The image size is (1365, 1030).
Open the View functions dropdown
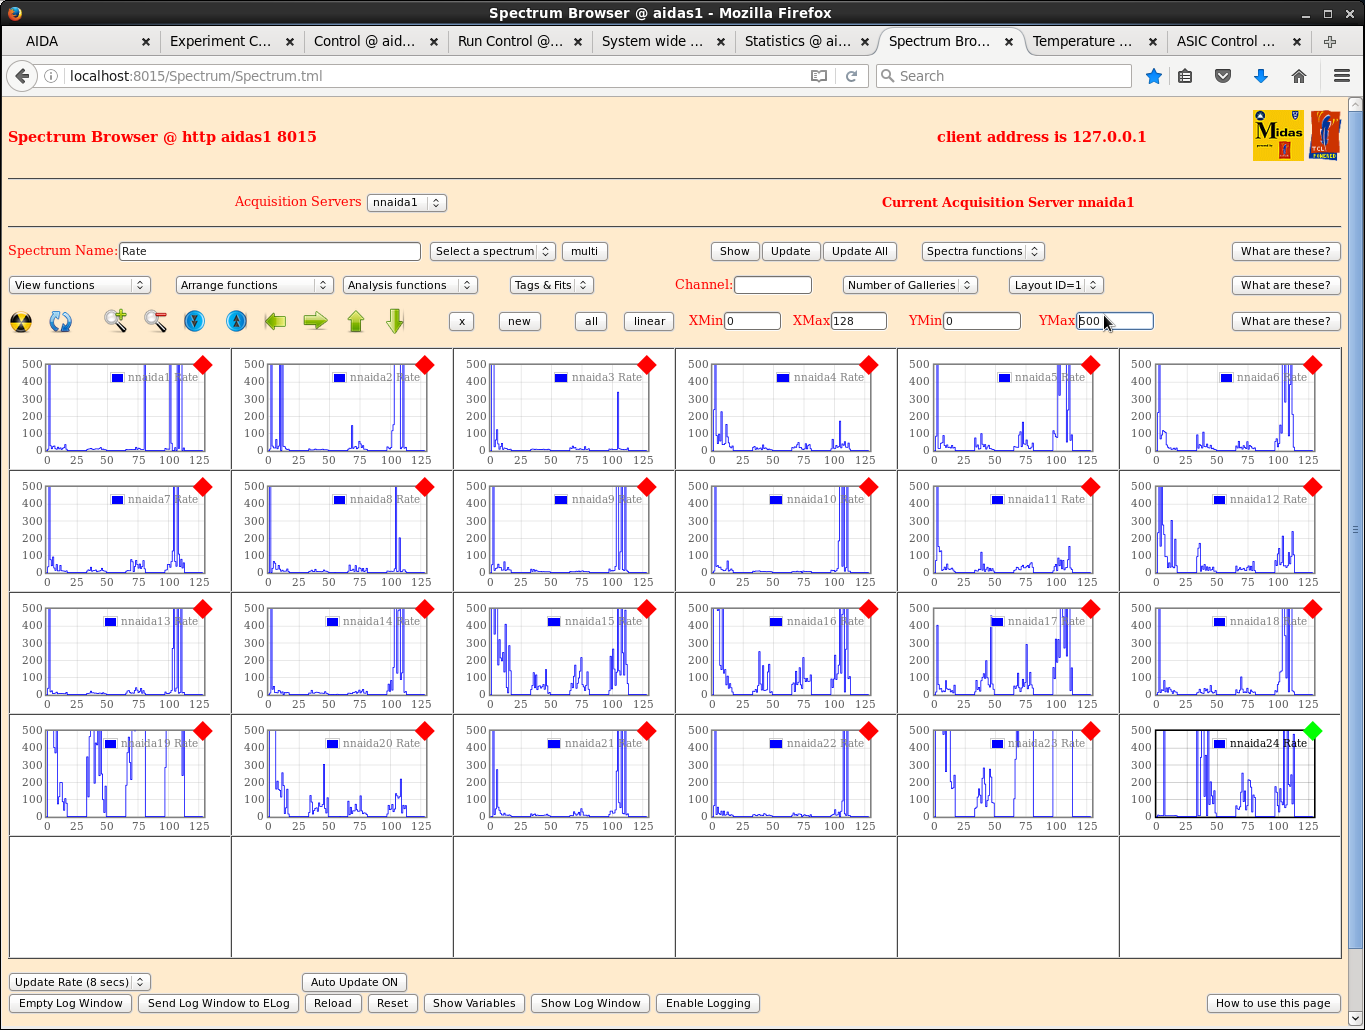coord(80,285)
